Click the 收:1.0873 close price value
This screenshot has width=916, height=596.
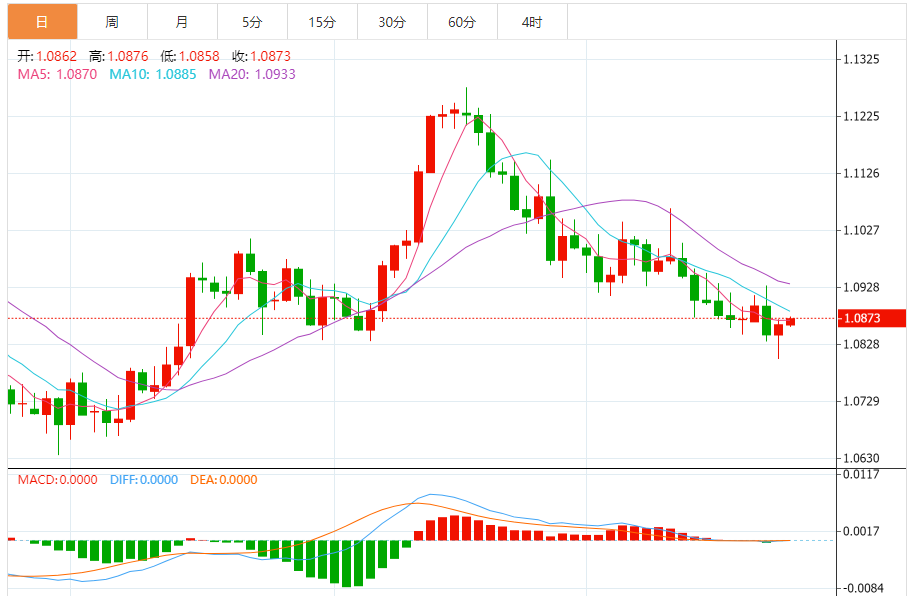coord(261,56)
